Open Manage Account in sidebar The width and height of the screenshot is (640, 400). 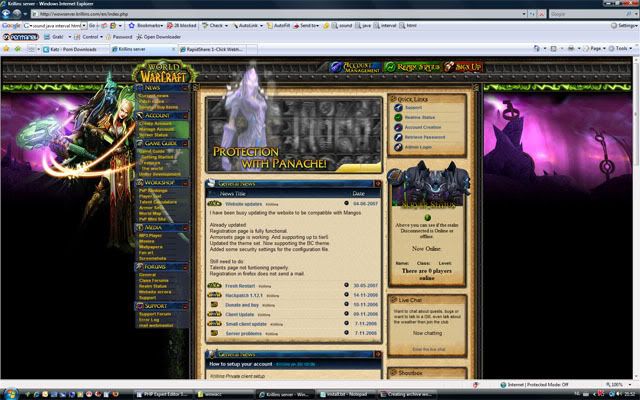tap(157, 129)
